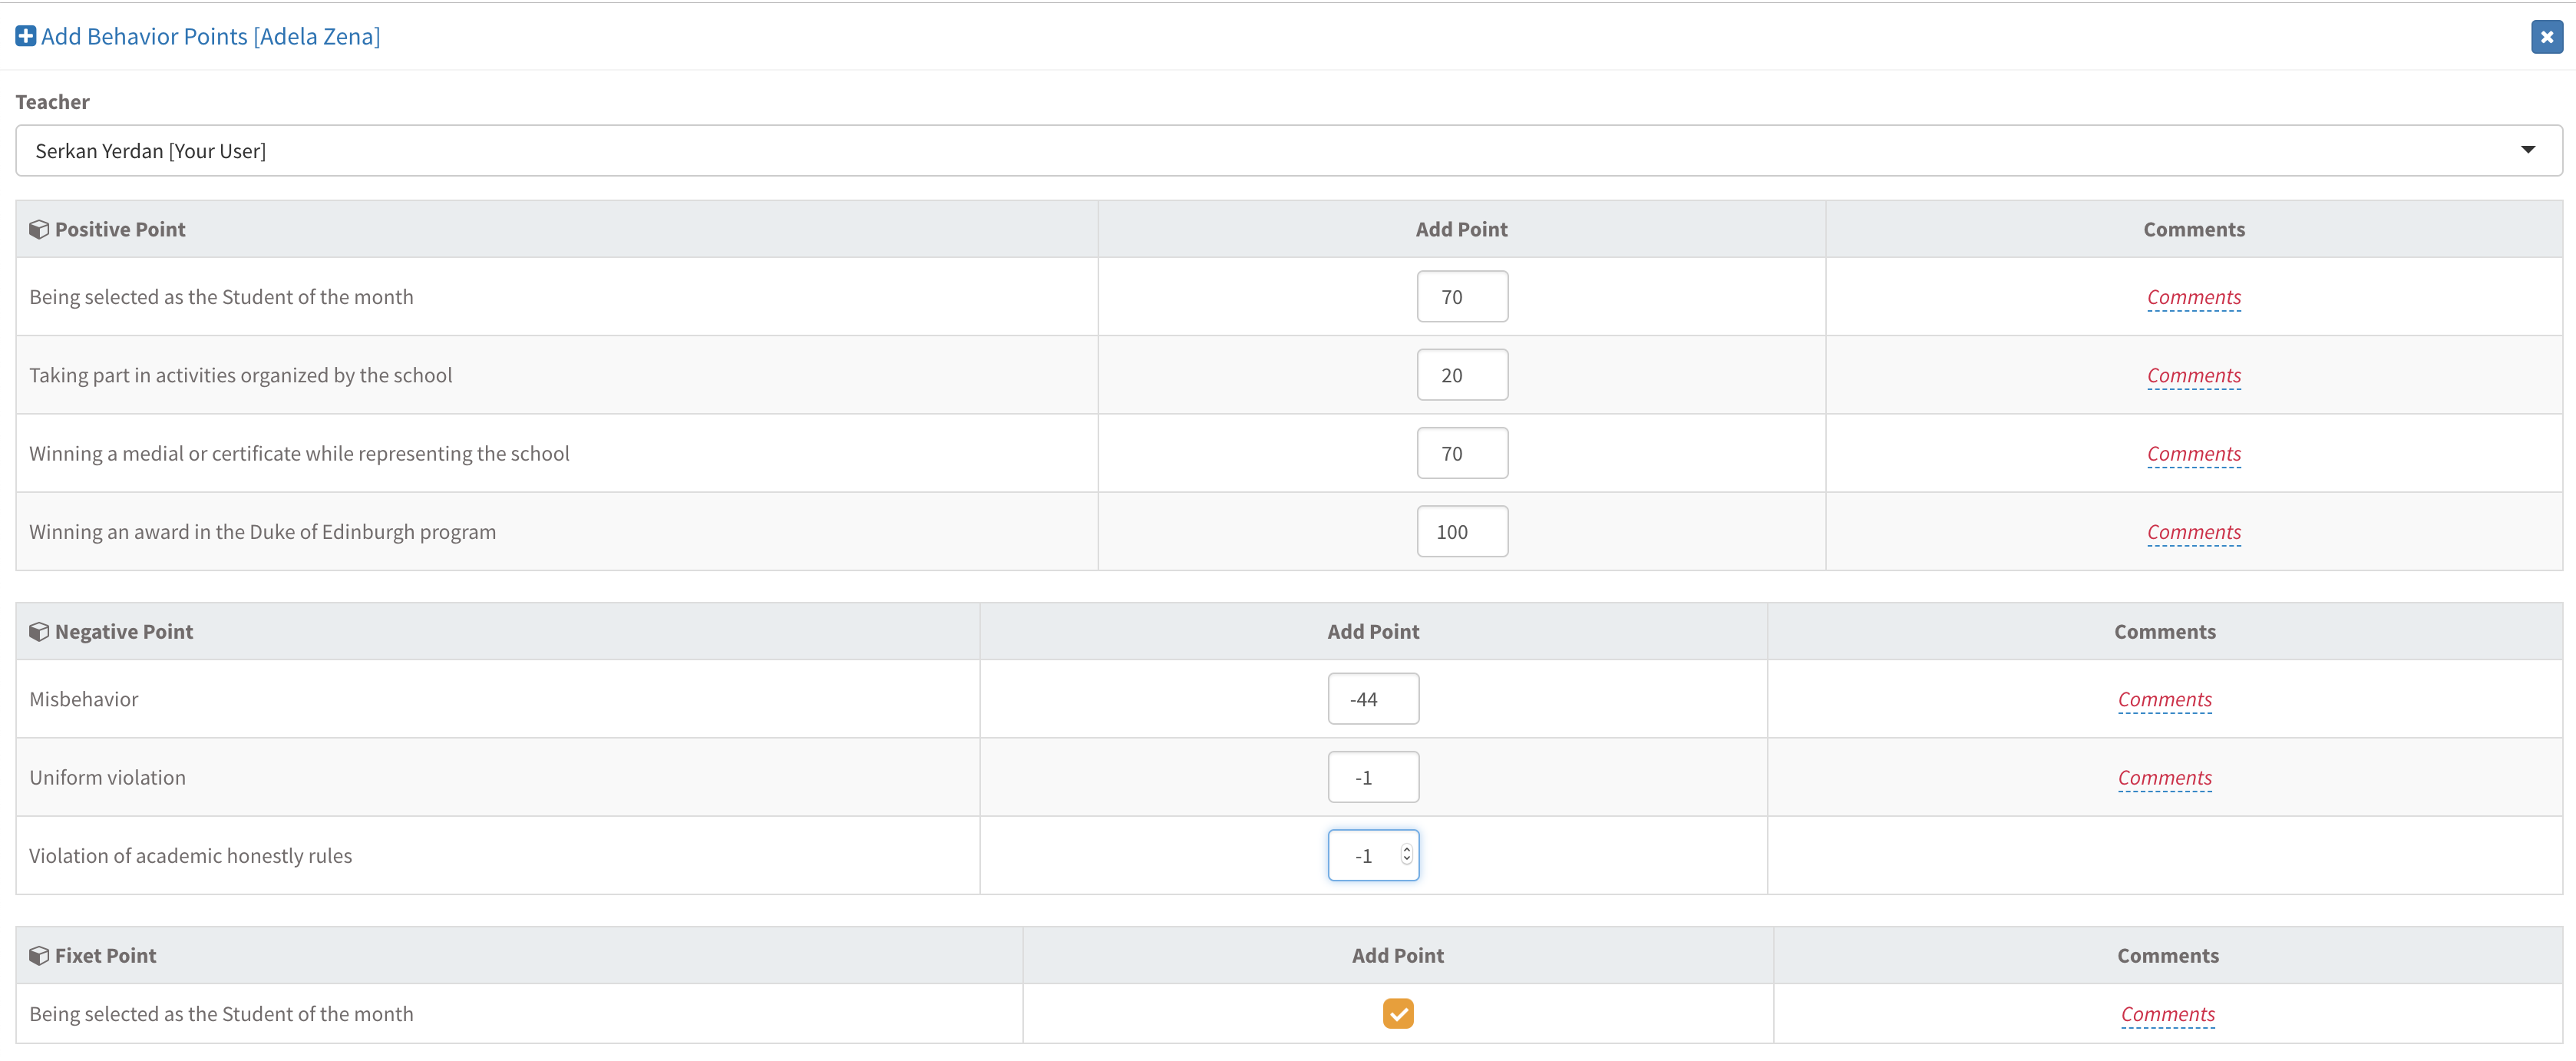Open Comments for Fixet Point Student of month

point(2168,1015)
